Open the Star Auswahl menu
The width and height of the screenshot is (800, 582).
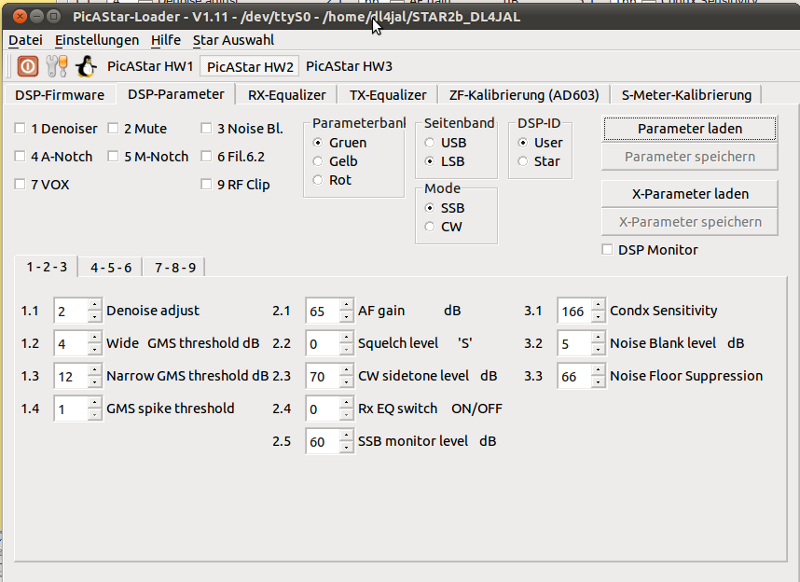pos(233,40)
